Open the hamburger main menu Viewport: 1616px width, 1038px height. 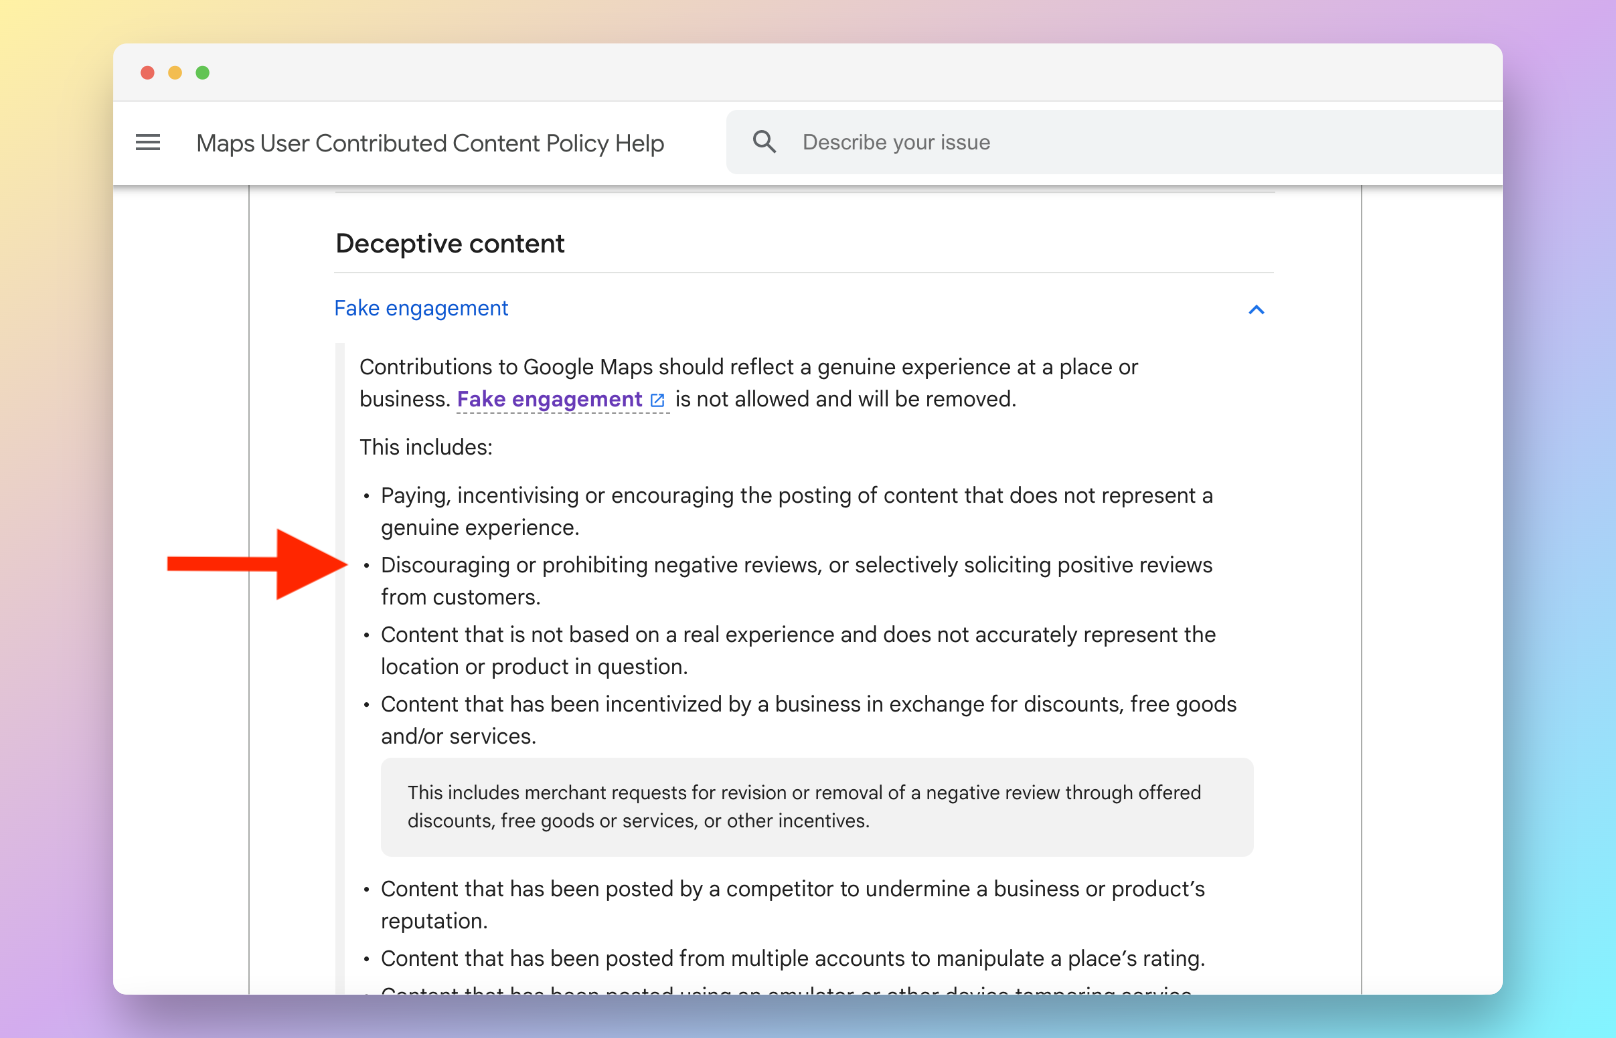pos(148,143)
